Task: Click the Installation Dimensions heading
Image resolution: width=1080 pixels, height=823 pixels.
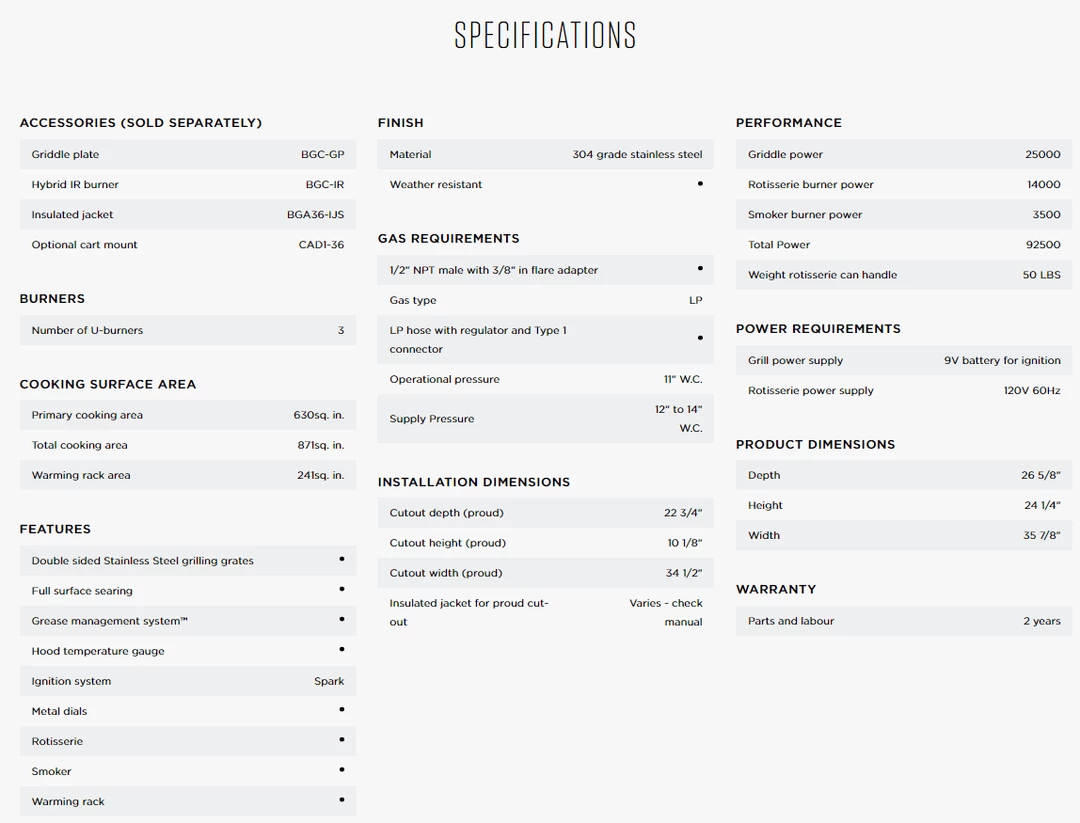Action: coord(474,482)
